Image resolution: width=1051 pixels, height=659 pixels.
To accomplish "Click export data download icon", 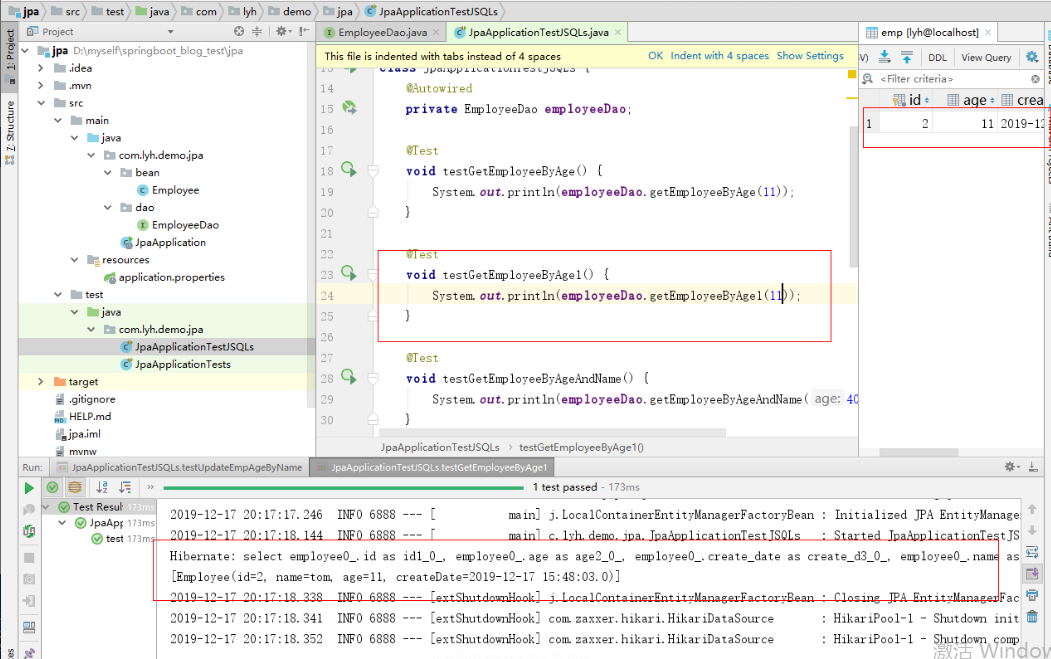I will (x=885, y=57).
